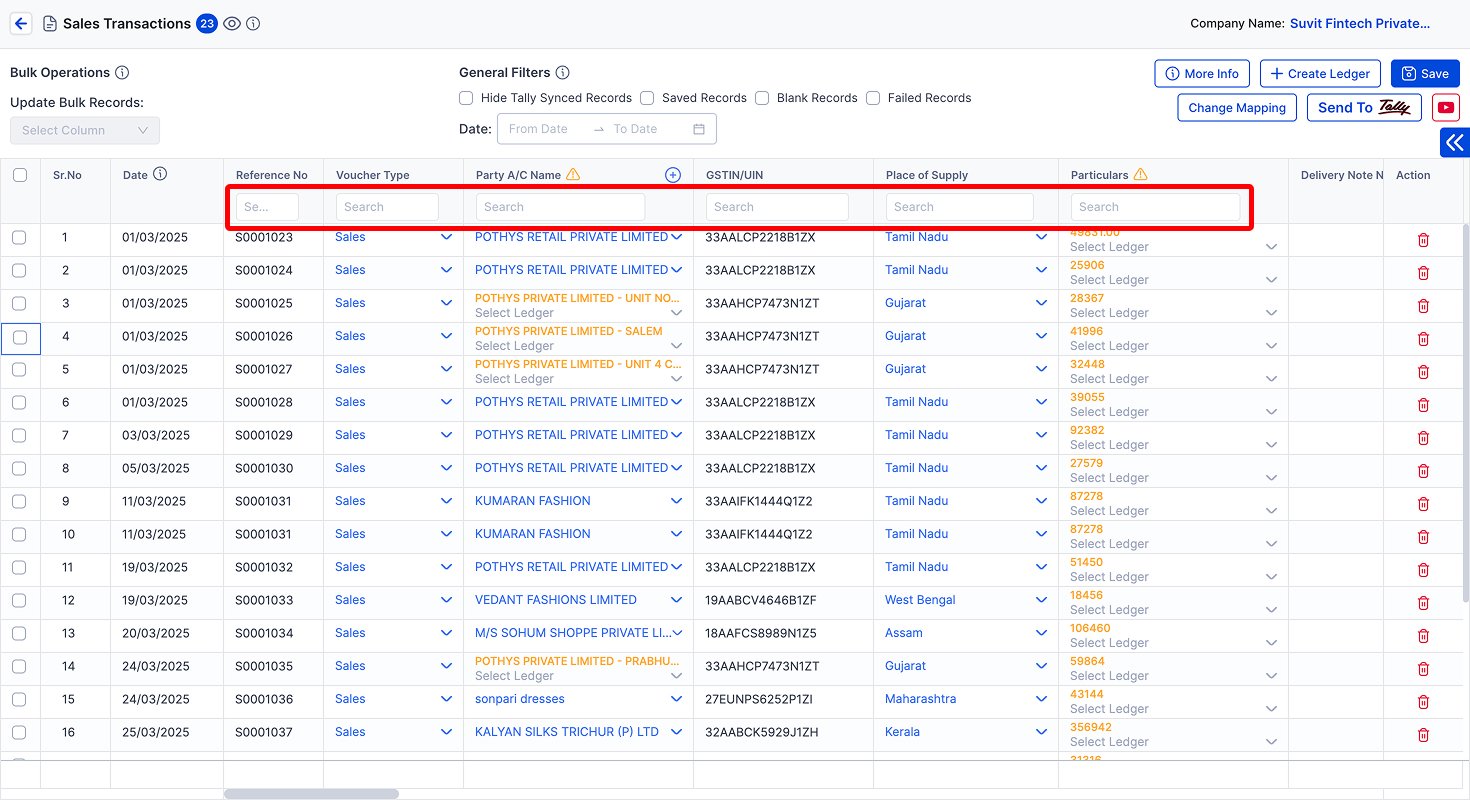
Task: Click the Change Mapping button
Action: point(1237,108)
